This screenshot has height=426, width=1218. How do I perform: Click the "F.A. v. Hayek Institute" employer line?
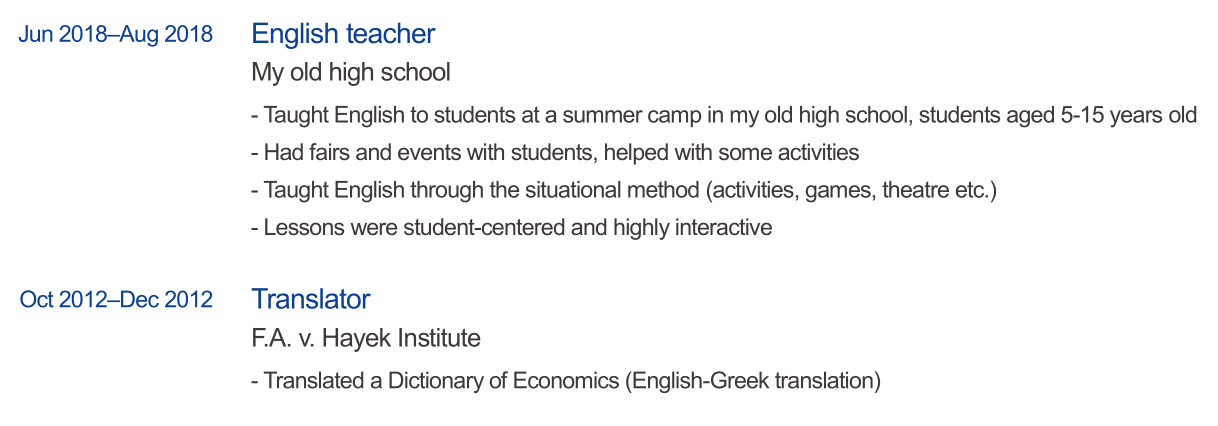366,339
